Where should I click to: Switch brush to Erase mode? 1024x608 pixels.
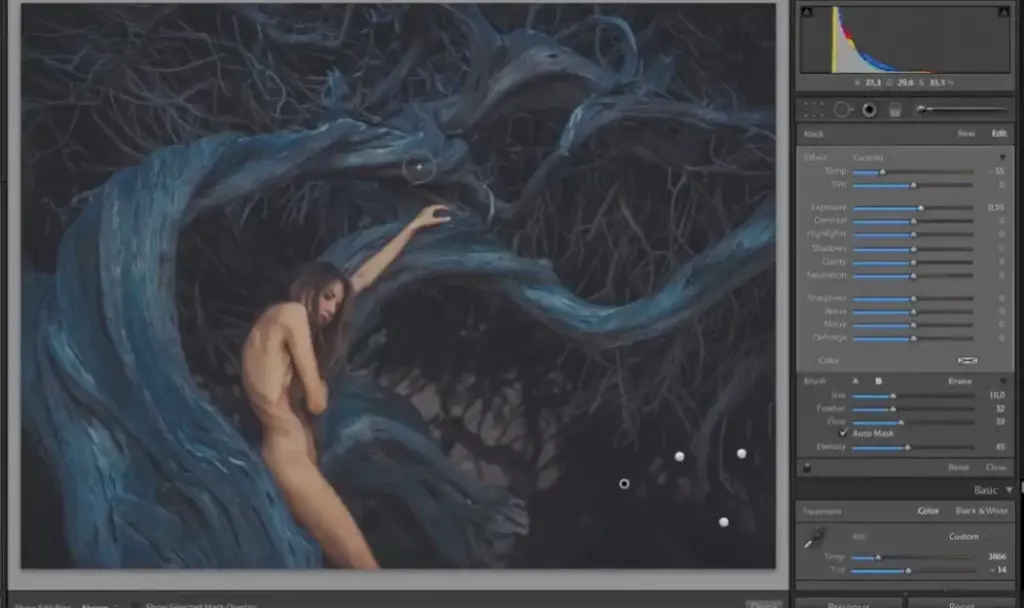point(960,381)
